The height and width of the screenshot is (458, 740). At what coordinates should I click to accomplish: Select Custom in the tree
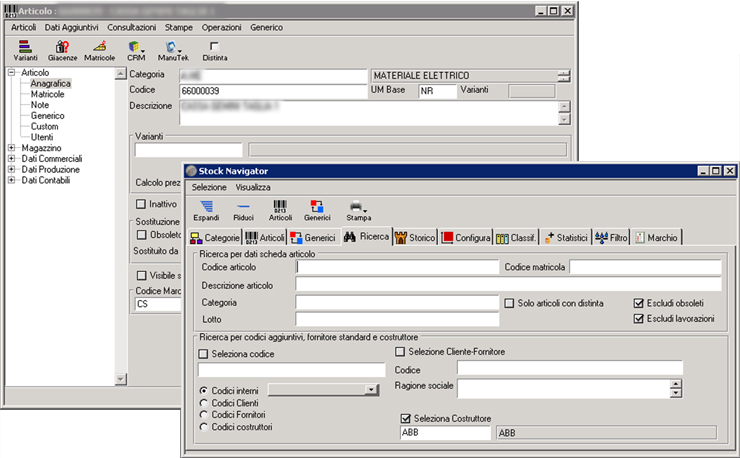point(45,127)
